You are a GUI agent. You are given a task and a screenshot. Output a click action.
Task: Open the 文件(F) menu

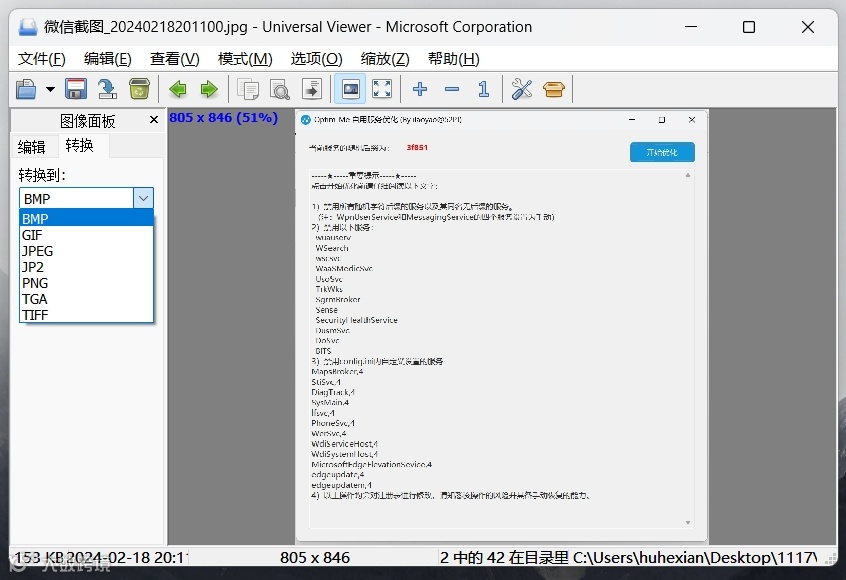(x=42, y=59)
